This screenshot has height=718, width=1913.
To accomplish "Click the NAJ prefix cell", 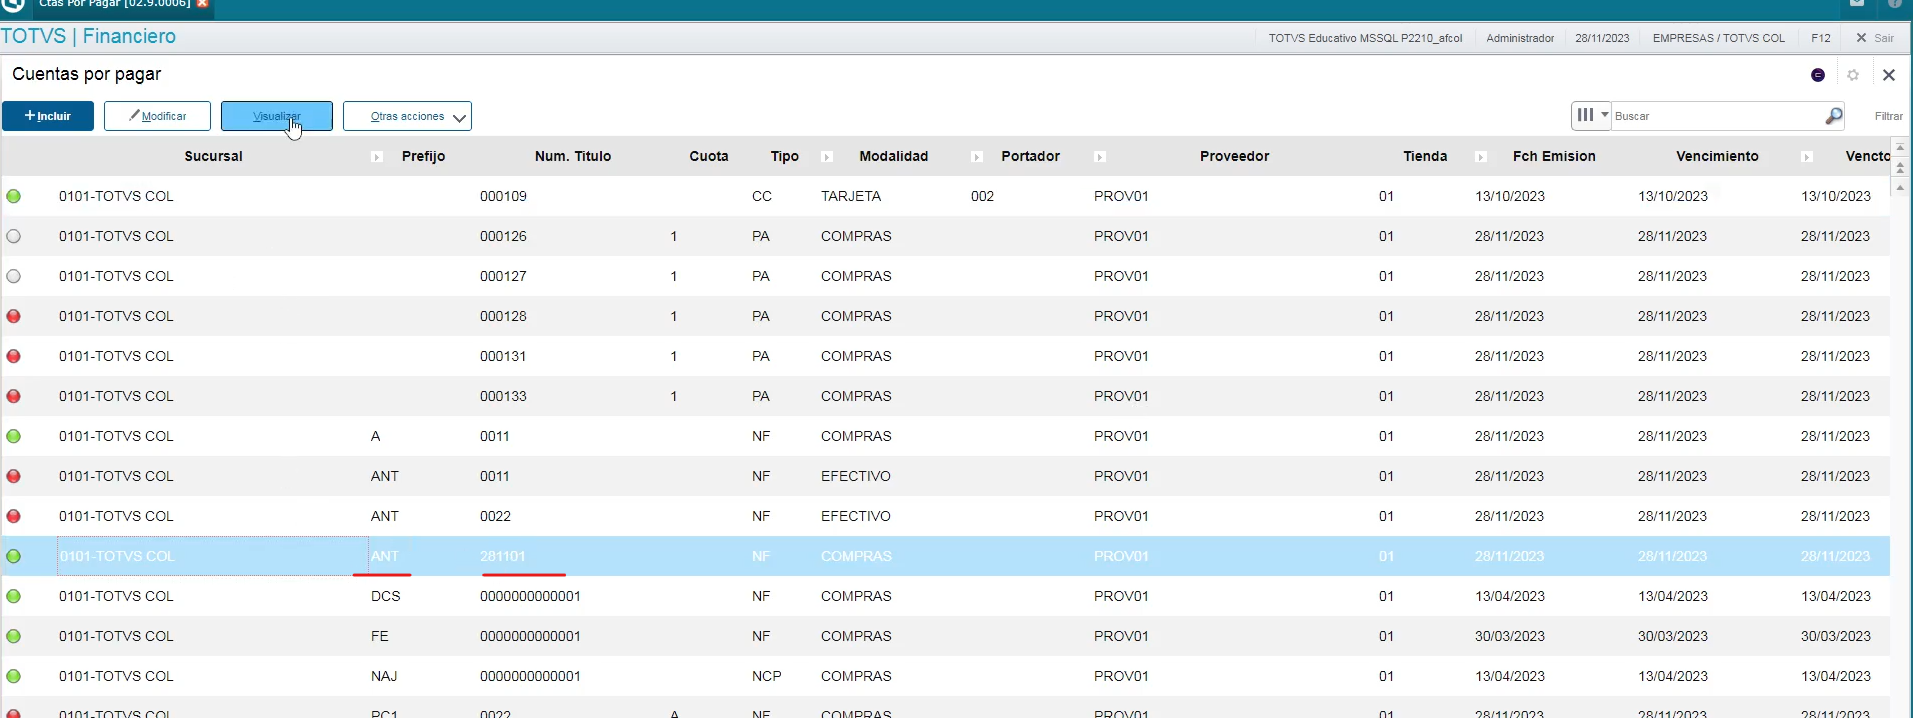I will [384, 676].
